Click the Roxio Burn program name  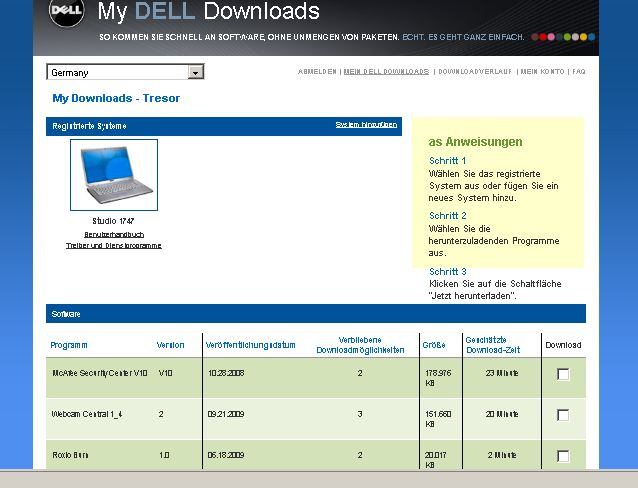[70, 455]
